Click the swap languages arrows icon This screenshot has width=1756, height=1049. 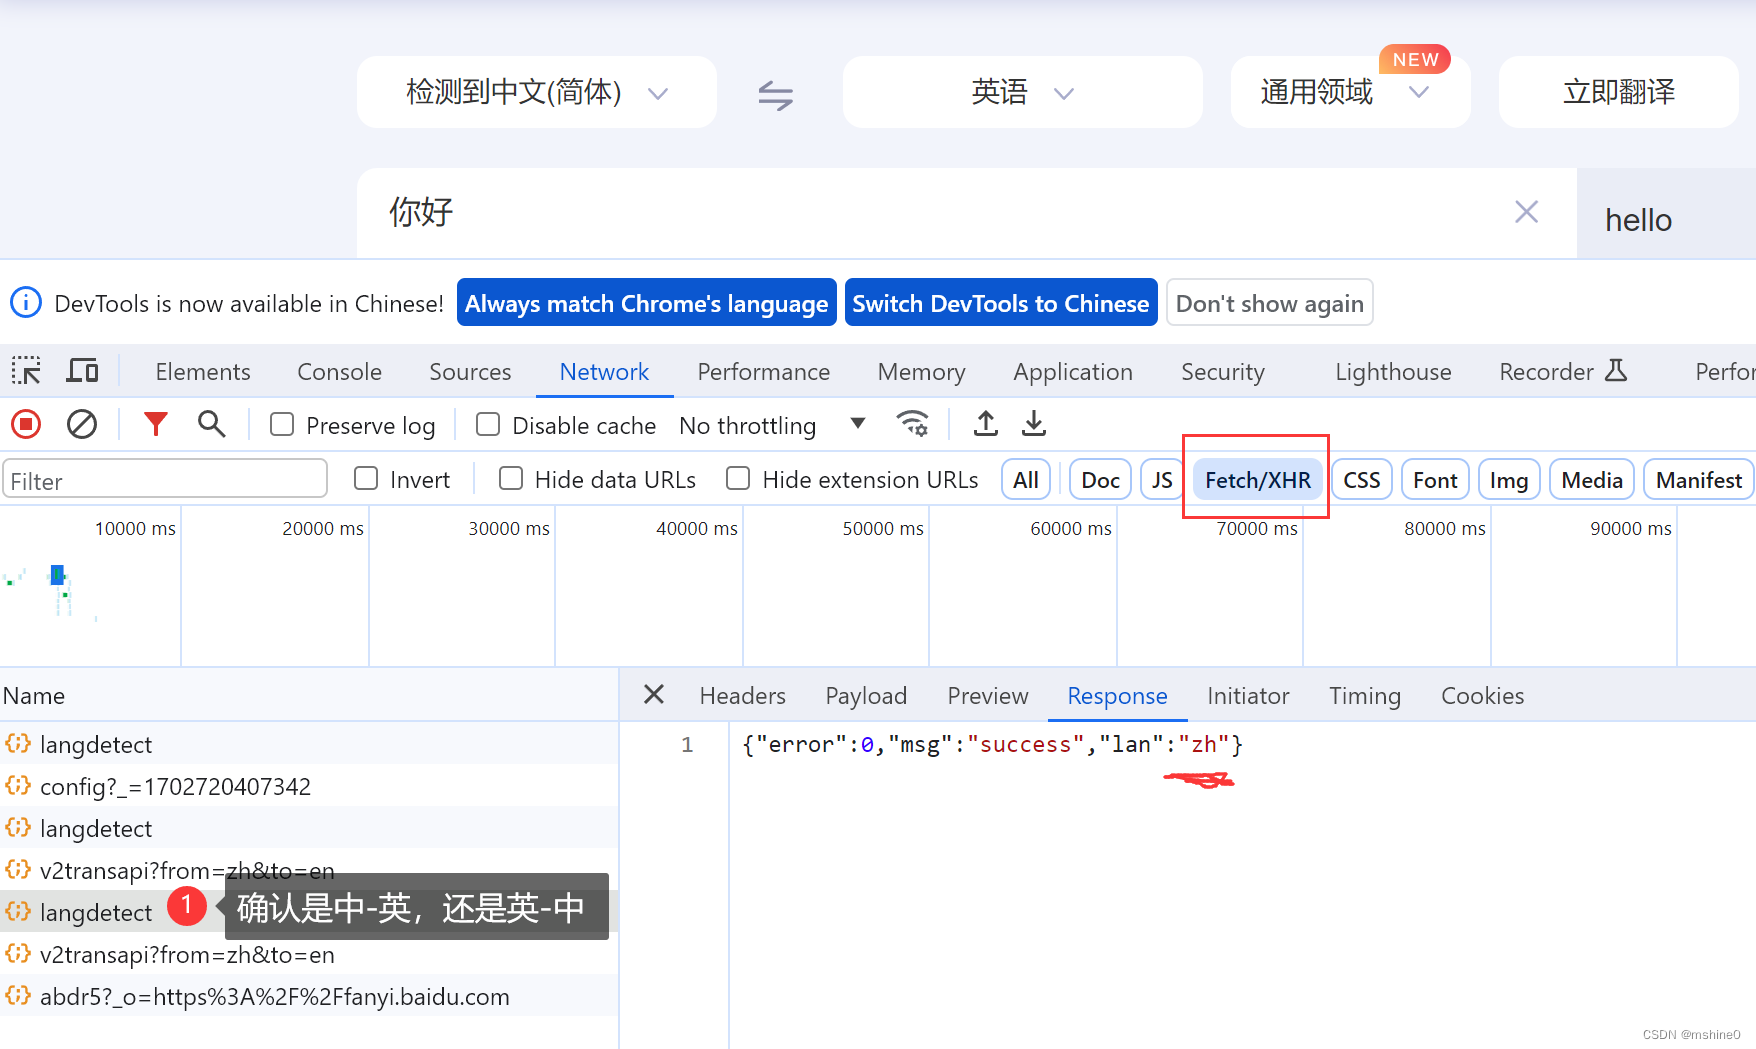pos(775,94)
